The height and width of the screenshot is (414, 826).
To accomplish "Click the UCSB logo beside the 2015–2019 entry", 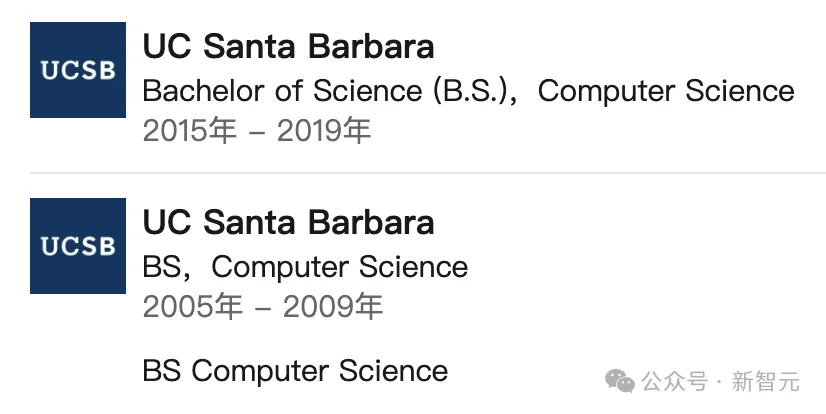I will (78, 70).
